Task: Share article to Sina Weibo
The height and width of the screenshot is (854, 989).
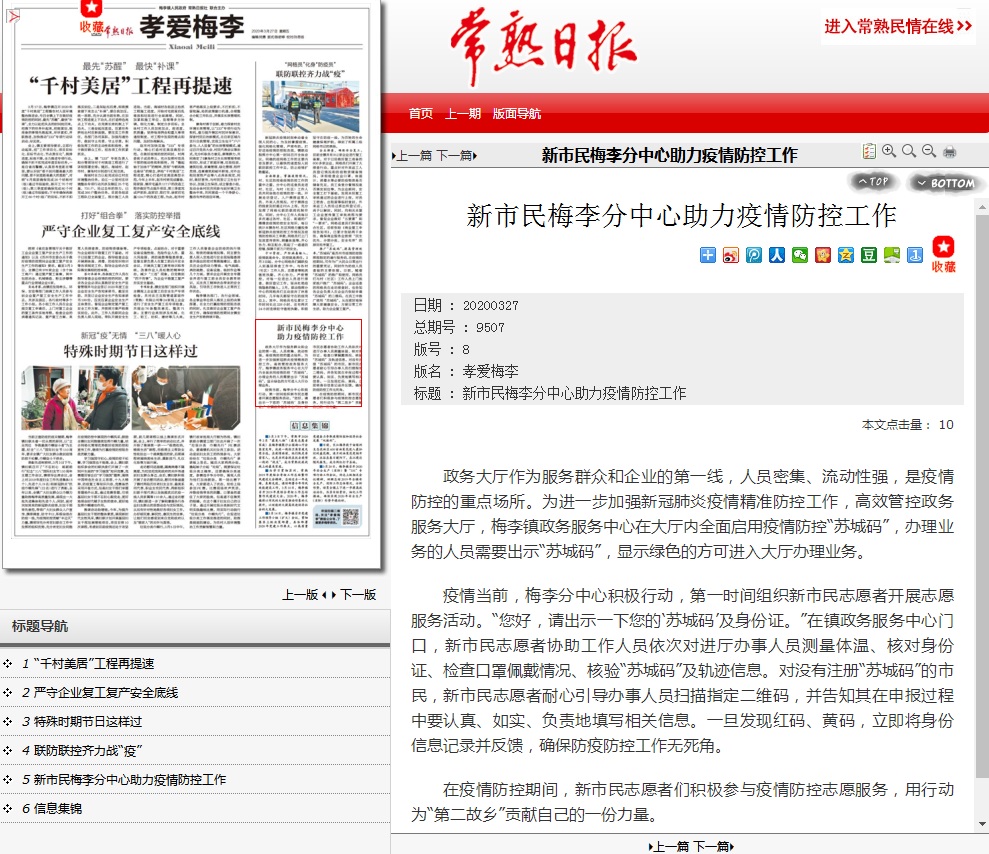Action: 730,255
